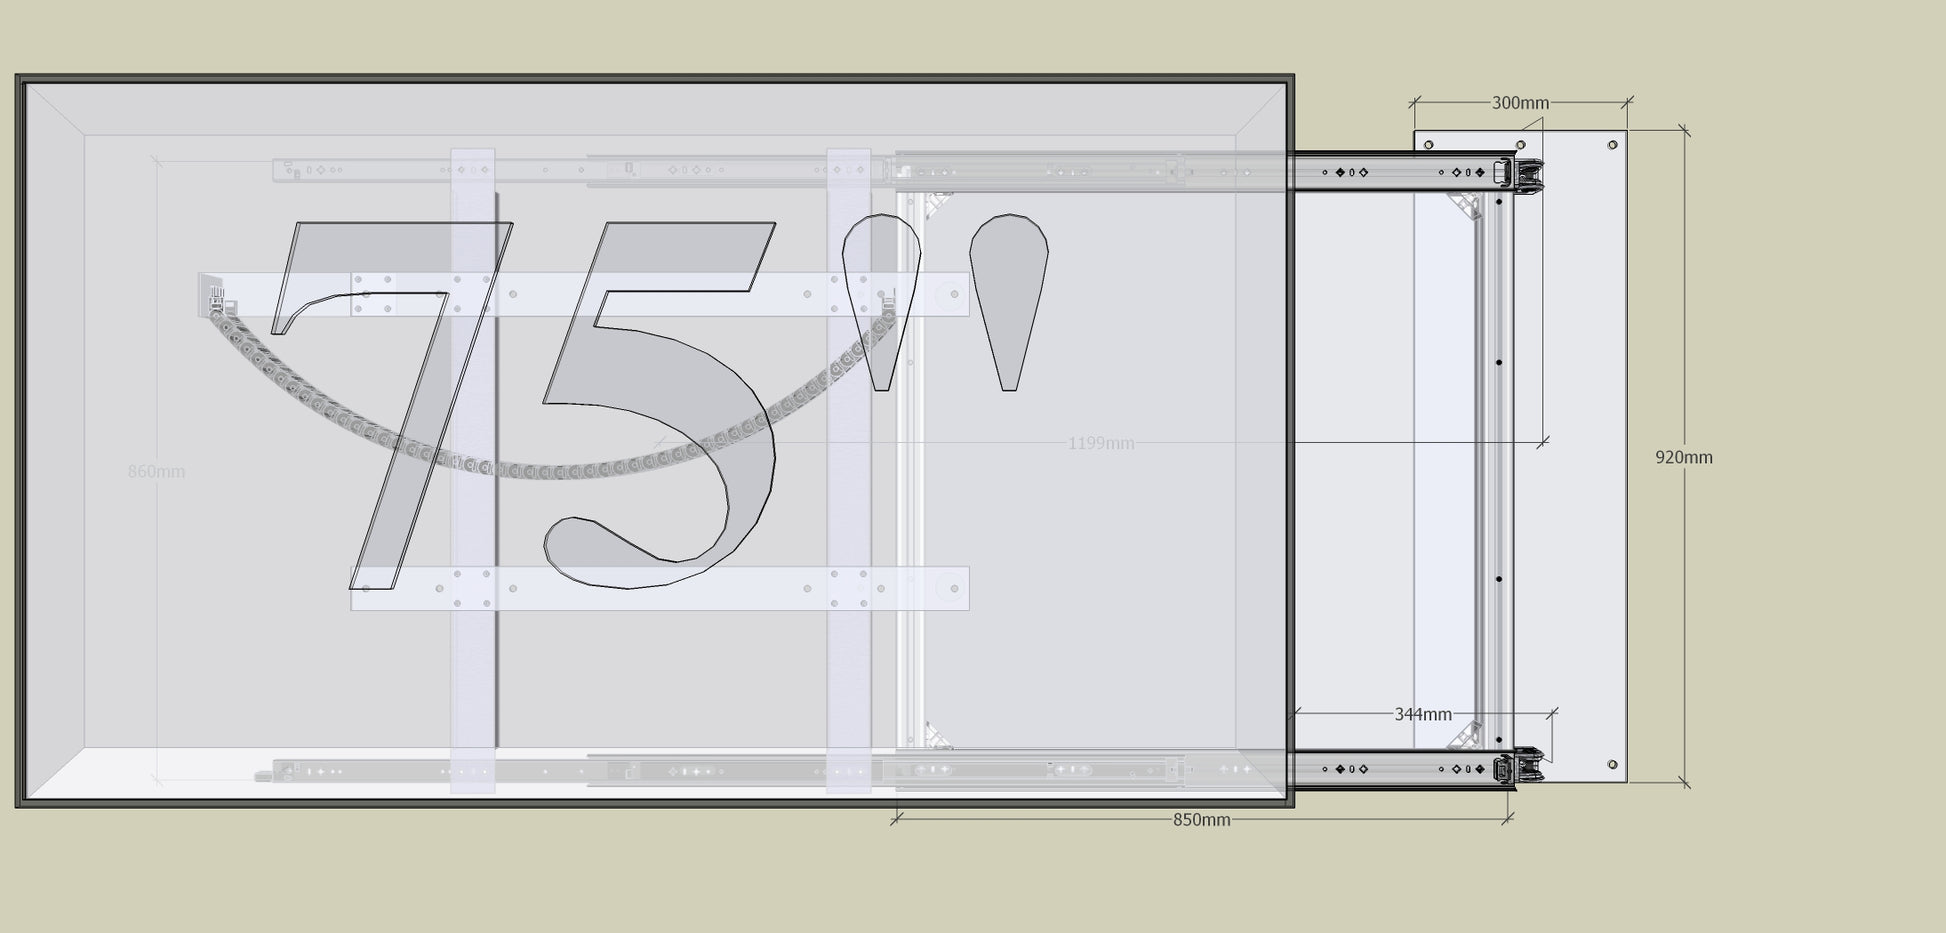
Task: Select the lower horizontal mounting bar
Action: 660,589
